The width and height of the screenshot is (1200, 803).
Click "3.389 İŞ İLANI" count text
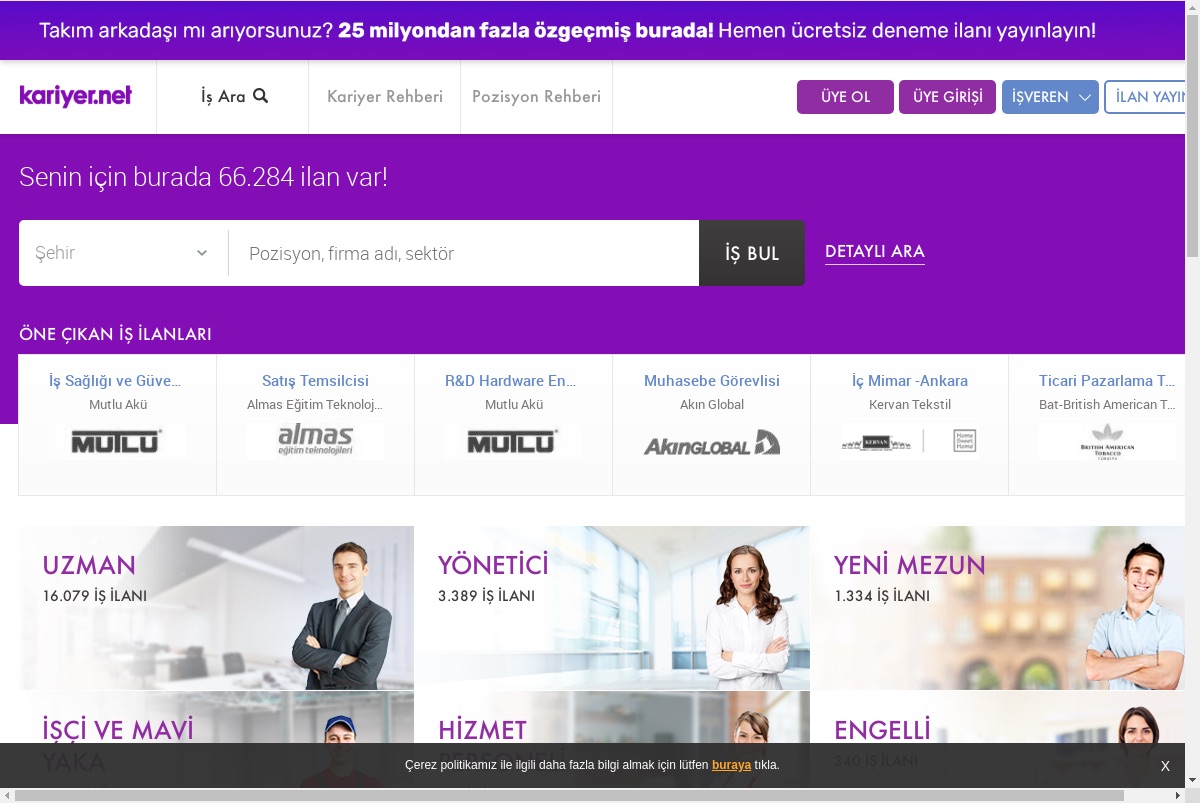[486, 596]
